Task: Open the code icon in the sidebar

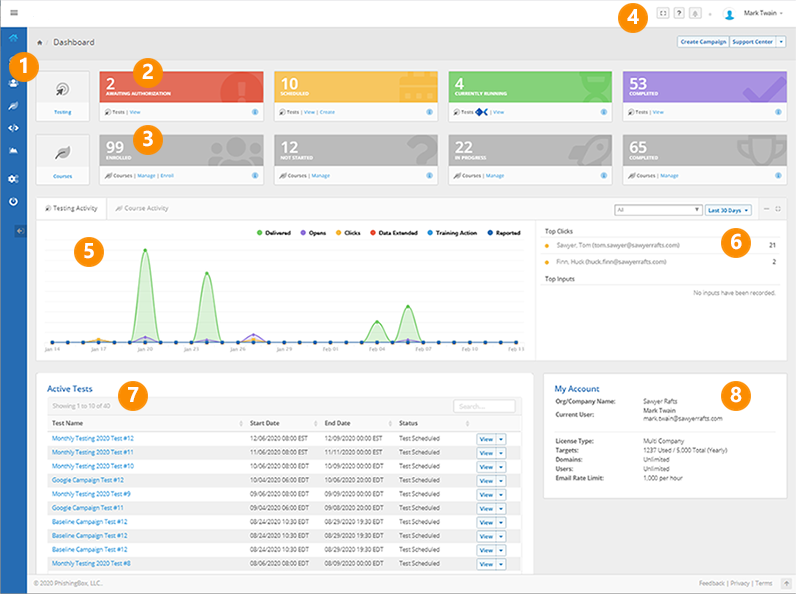Action: click(13, 127)
